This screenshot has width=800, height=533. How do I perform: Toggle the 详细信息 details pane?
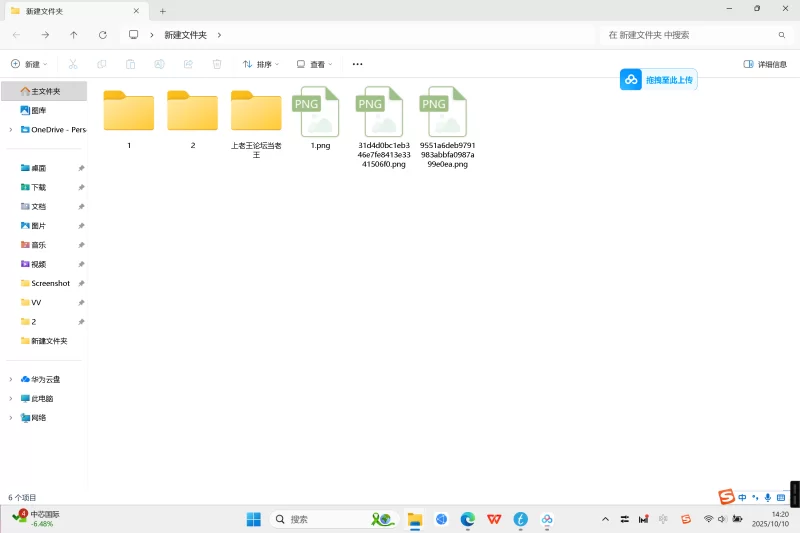(x=765, y=64)
